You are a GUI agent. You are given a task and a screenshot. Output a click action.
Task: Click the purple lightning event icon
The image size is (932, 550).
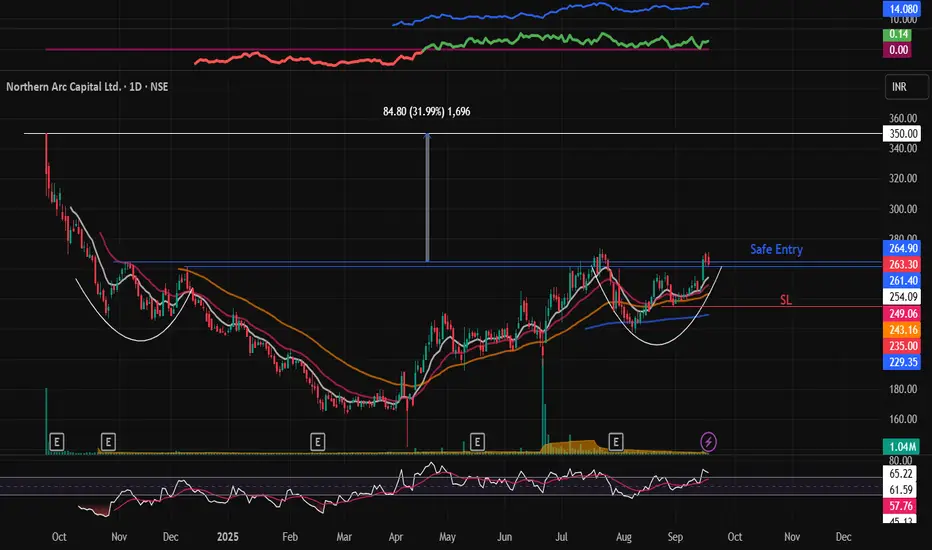tap(708, 440)
